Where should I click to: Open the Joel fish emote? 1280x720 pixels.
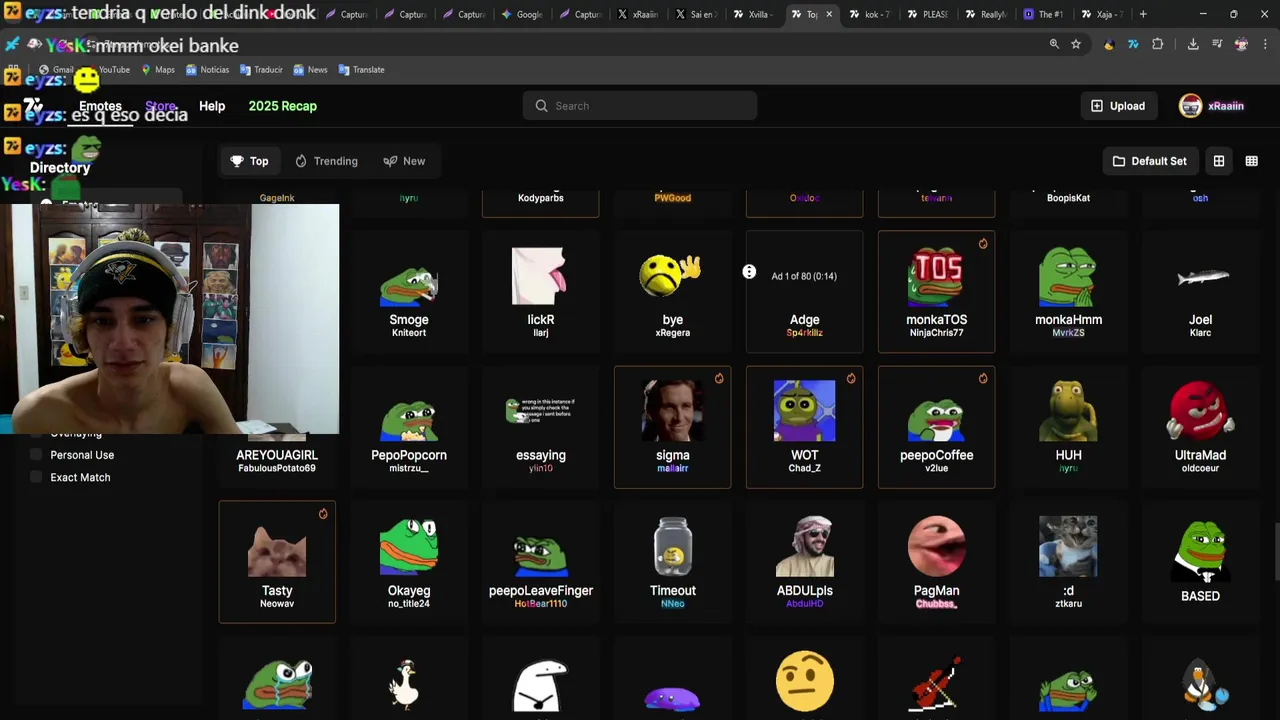(1201, 291)
